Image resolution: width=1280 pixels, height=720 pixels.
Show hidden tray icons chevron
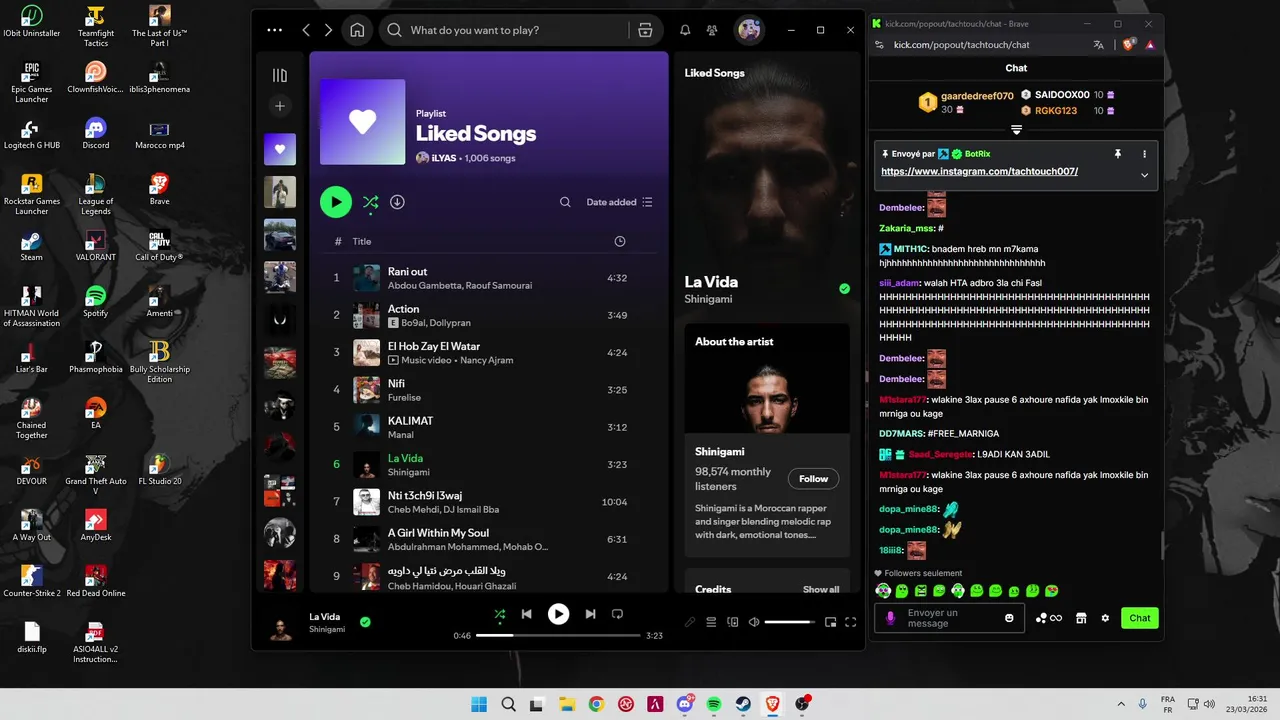pyautogui.click(x=1119, y=704)
